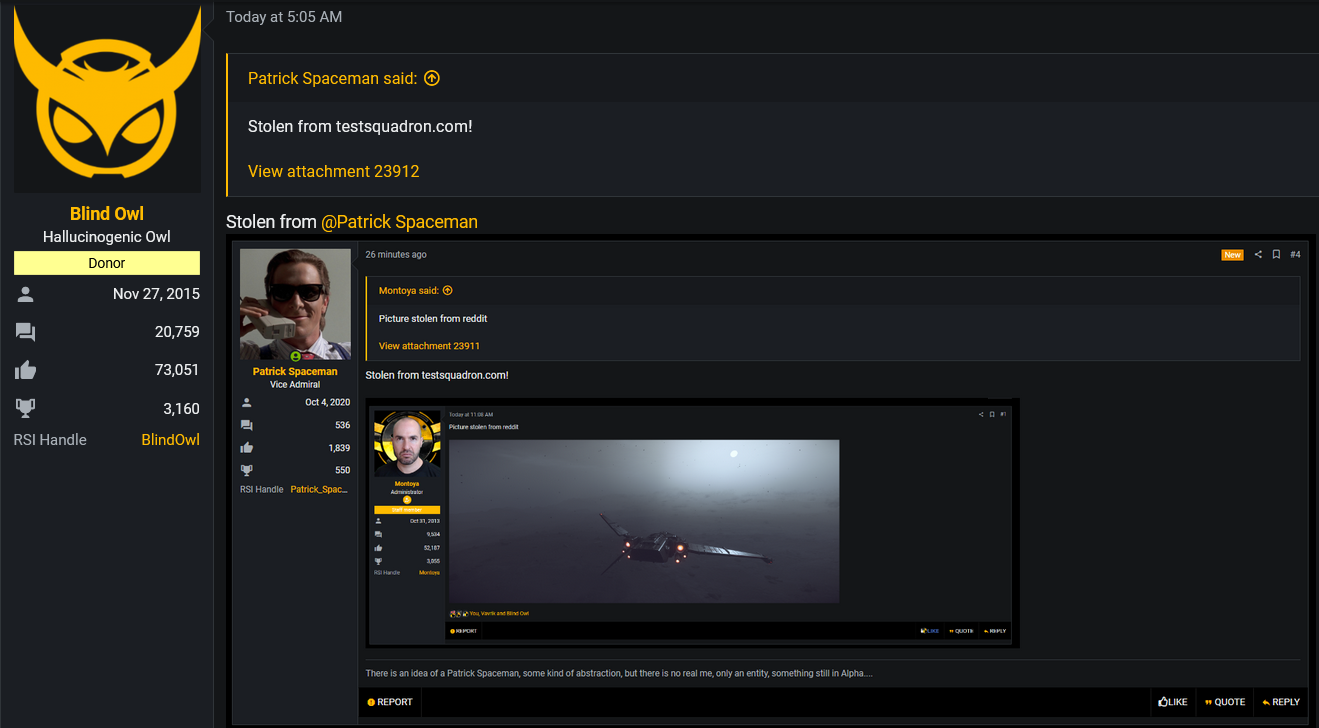Click the yellow Donor badge

(107, 263)
